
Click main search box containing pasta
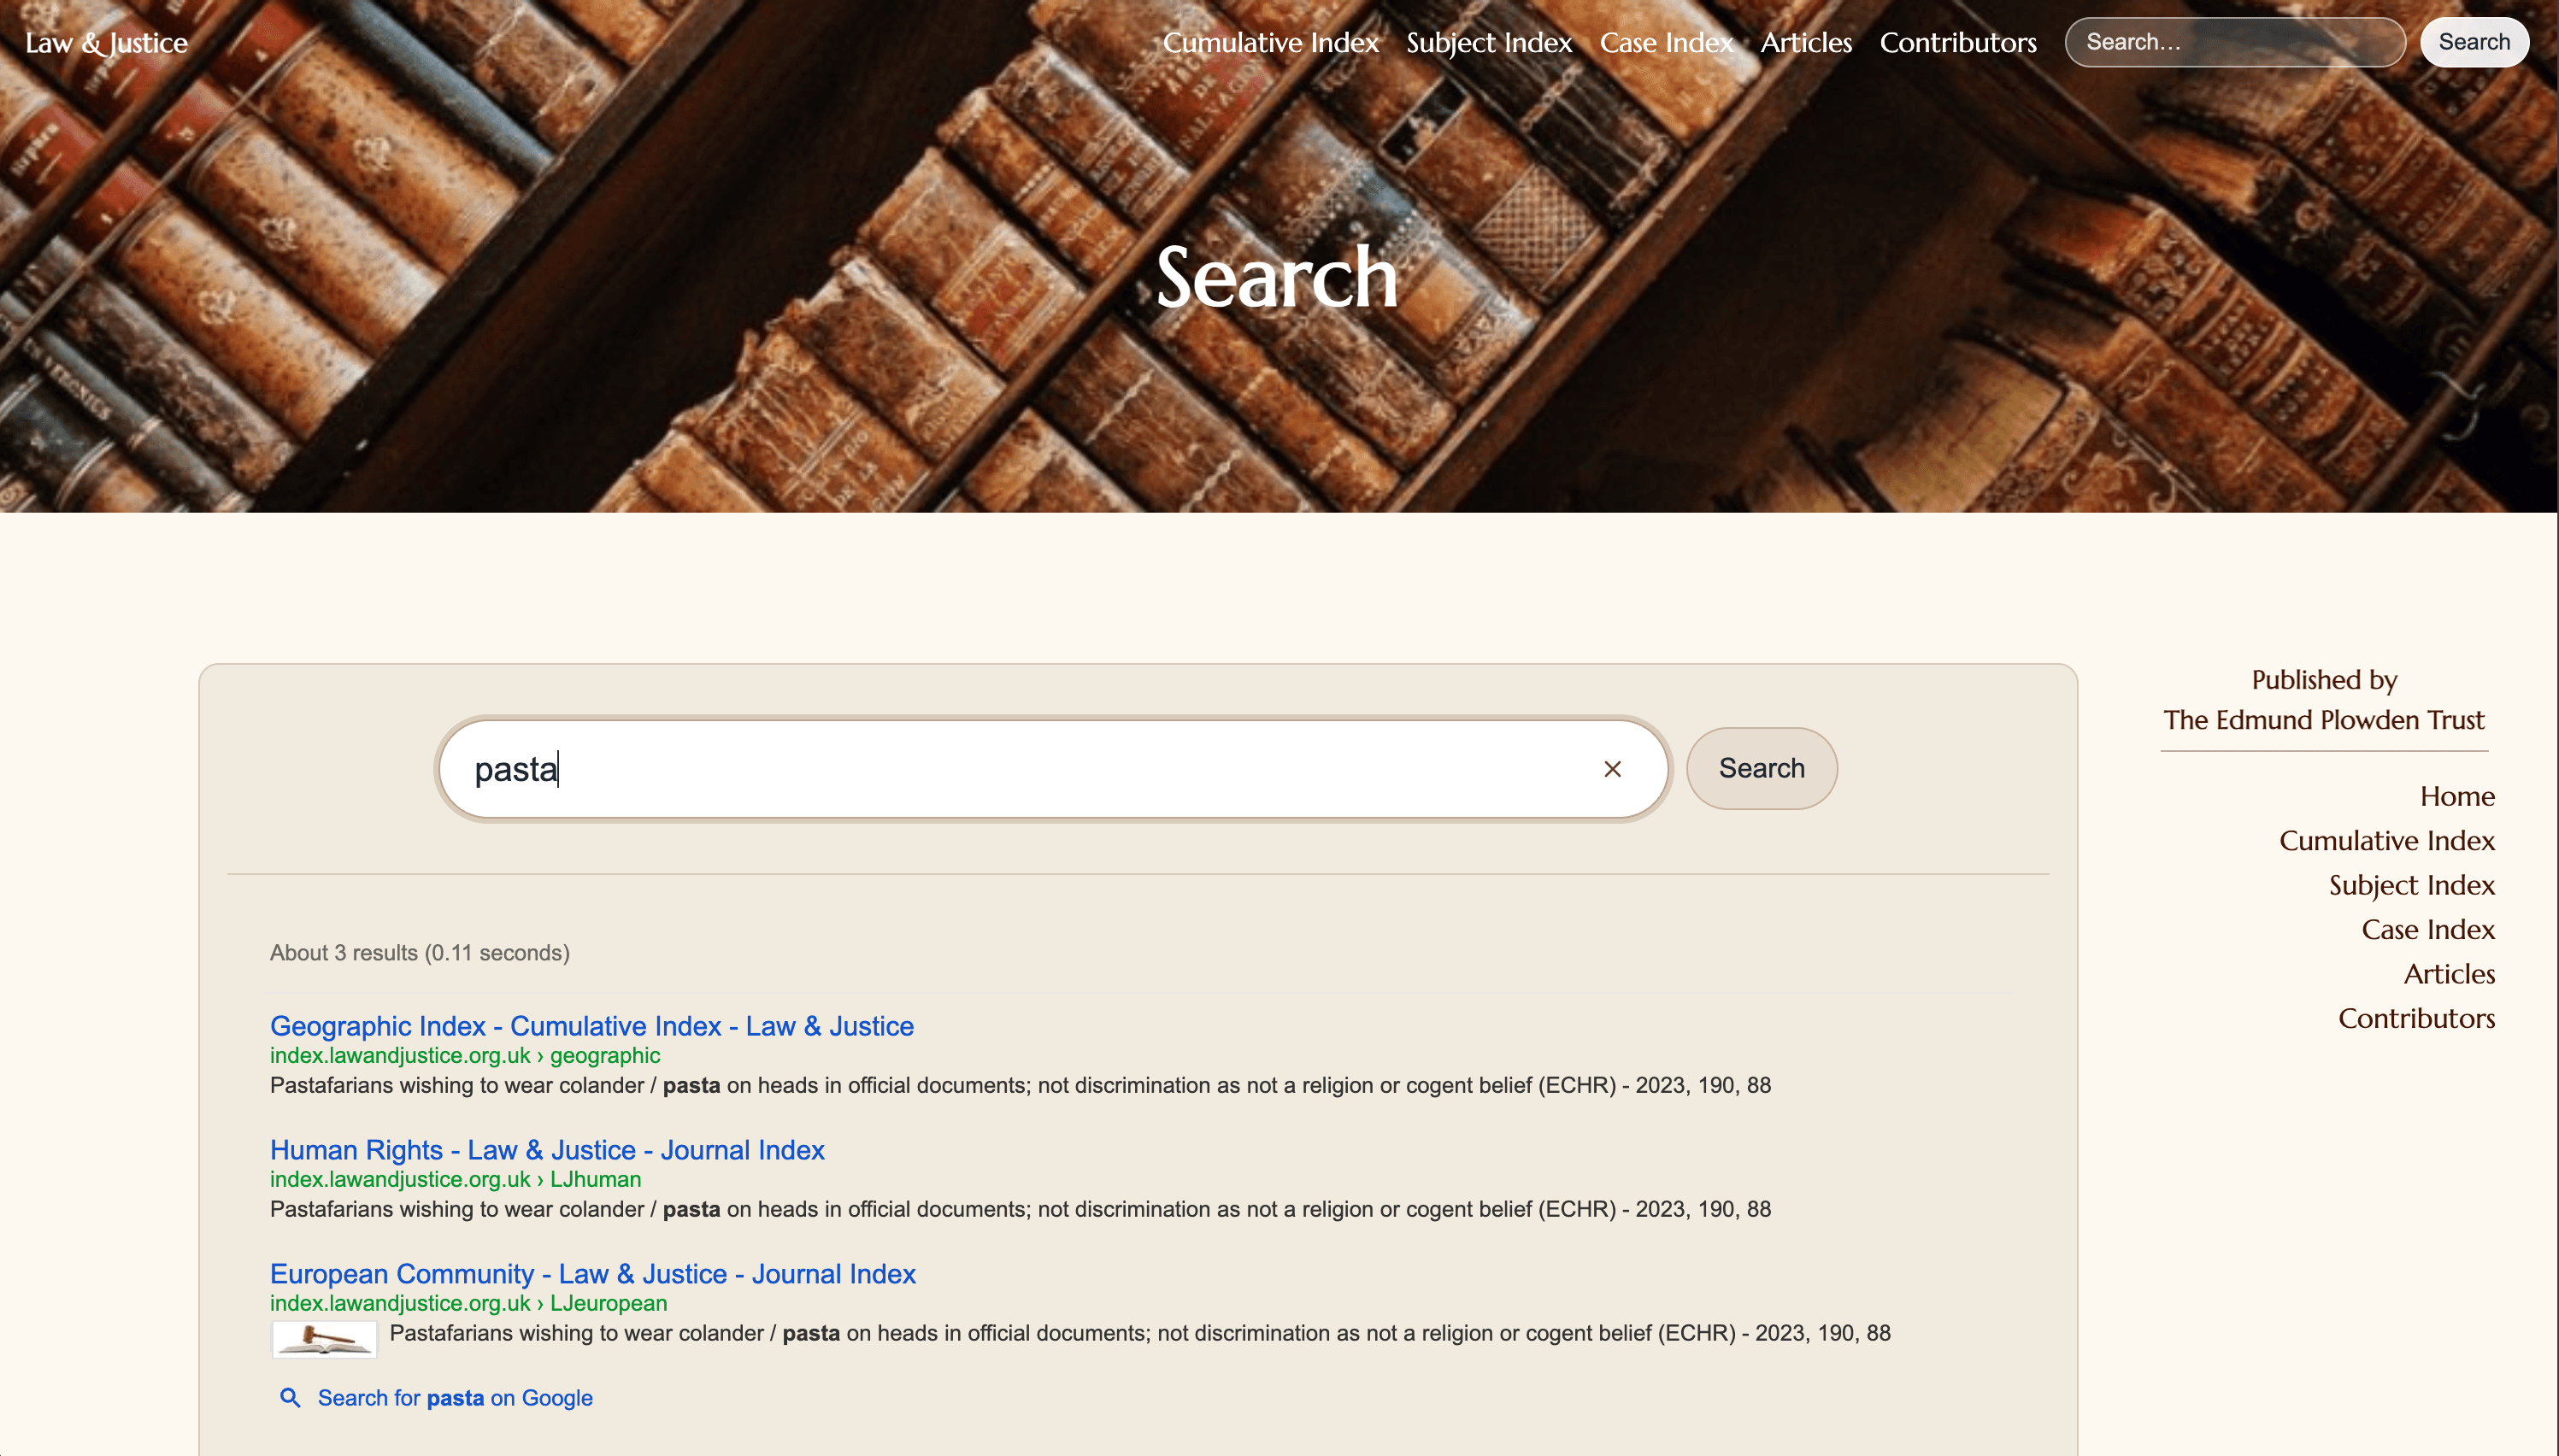1020,769
